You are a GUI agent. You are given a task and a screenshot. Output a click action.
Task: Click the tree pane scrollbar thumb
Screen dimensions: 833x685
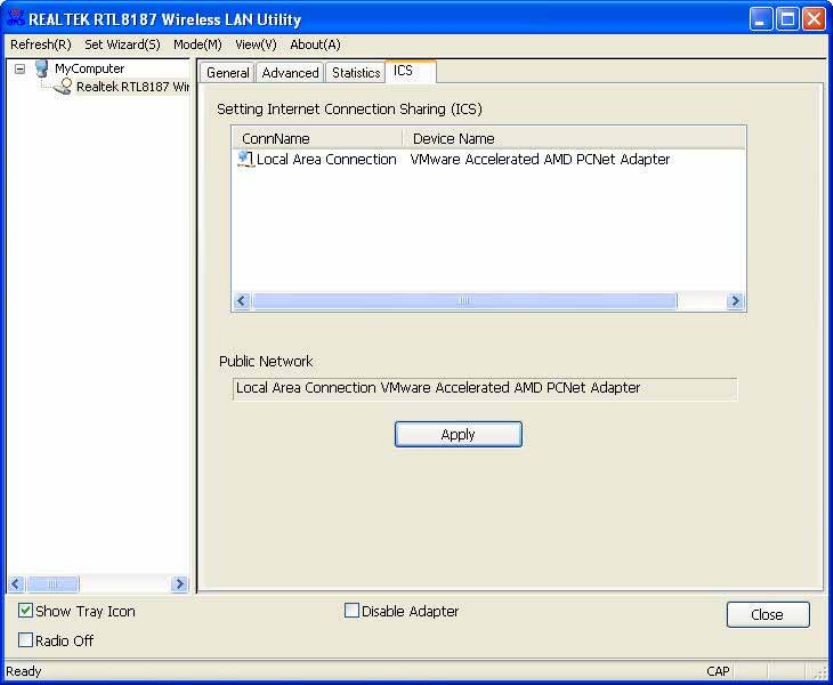point(53,584)
